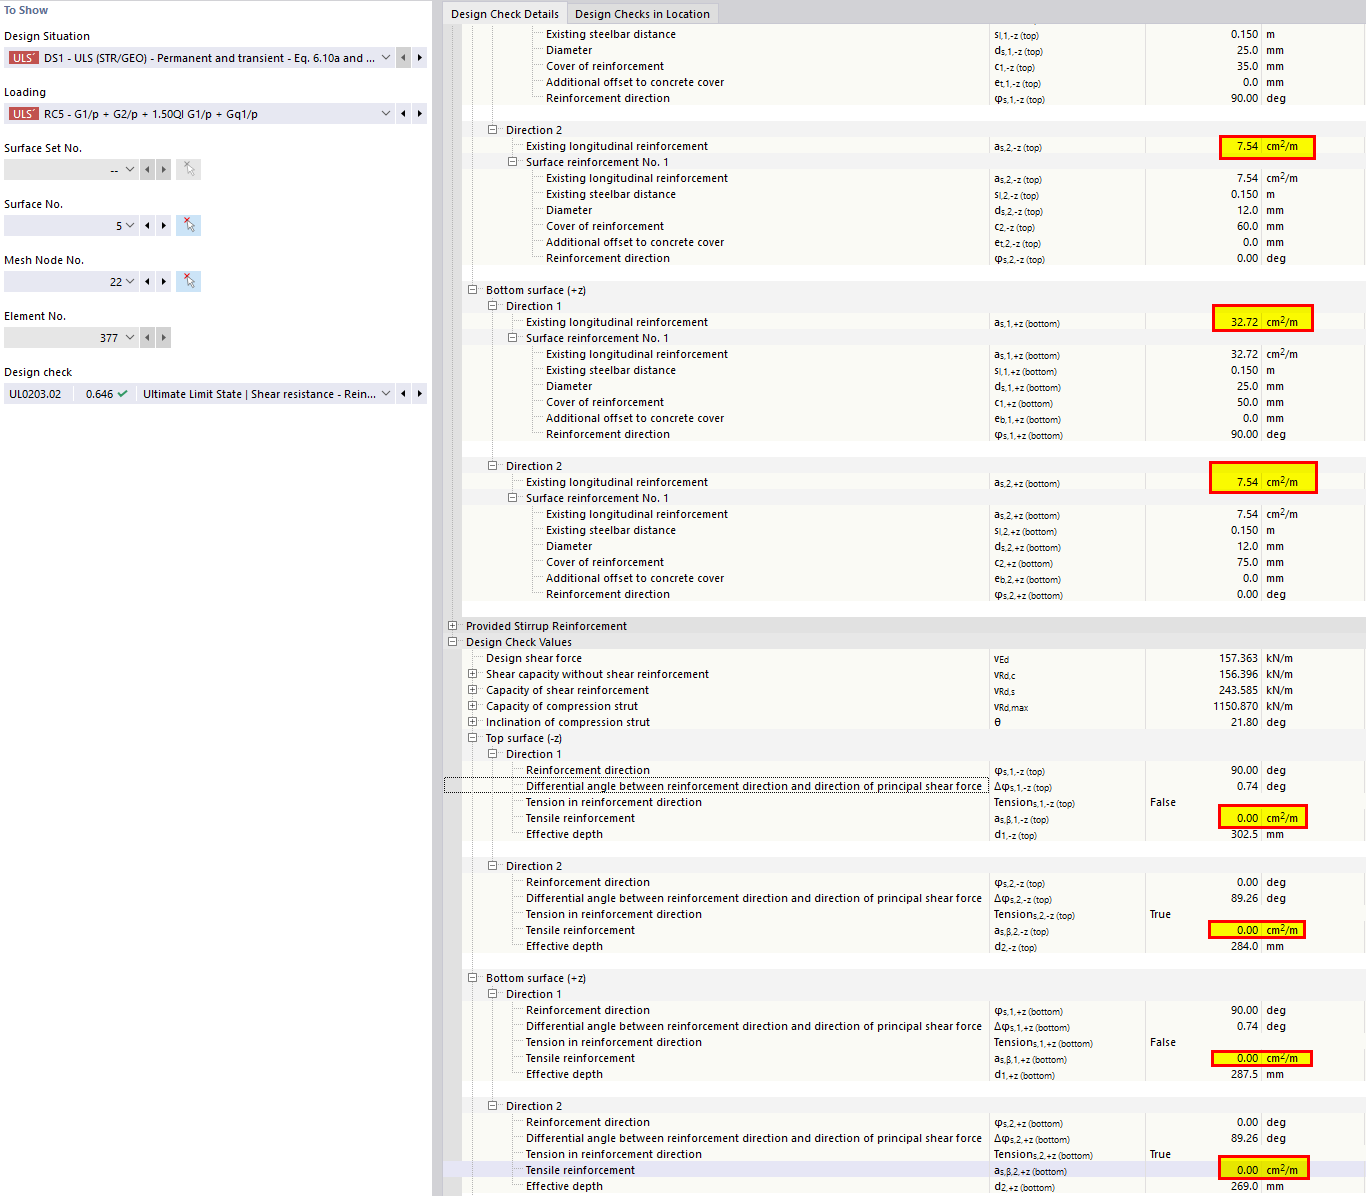
Task: Open the Design check dropdown list
Action: point(386,394)
